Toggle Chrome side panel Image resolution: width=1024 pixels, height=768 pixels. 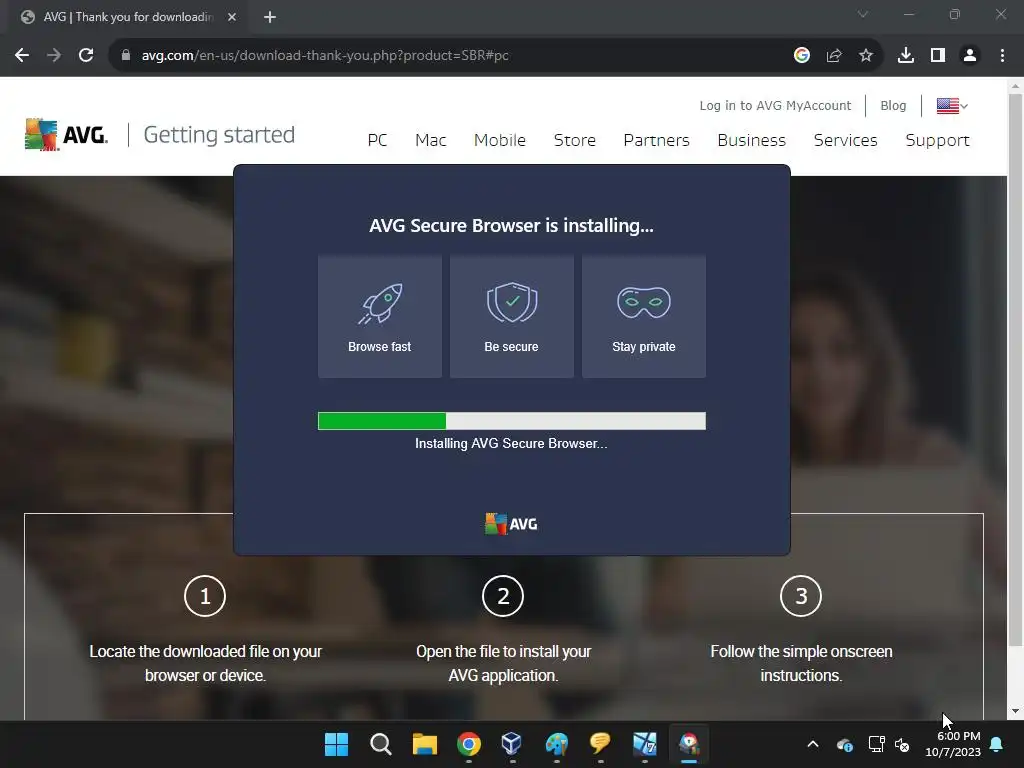[x=938, y=56]
